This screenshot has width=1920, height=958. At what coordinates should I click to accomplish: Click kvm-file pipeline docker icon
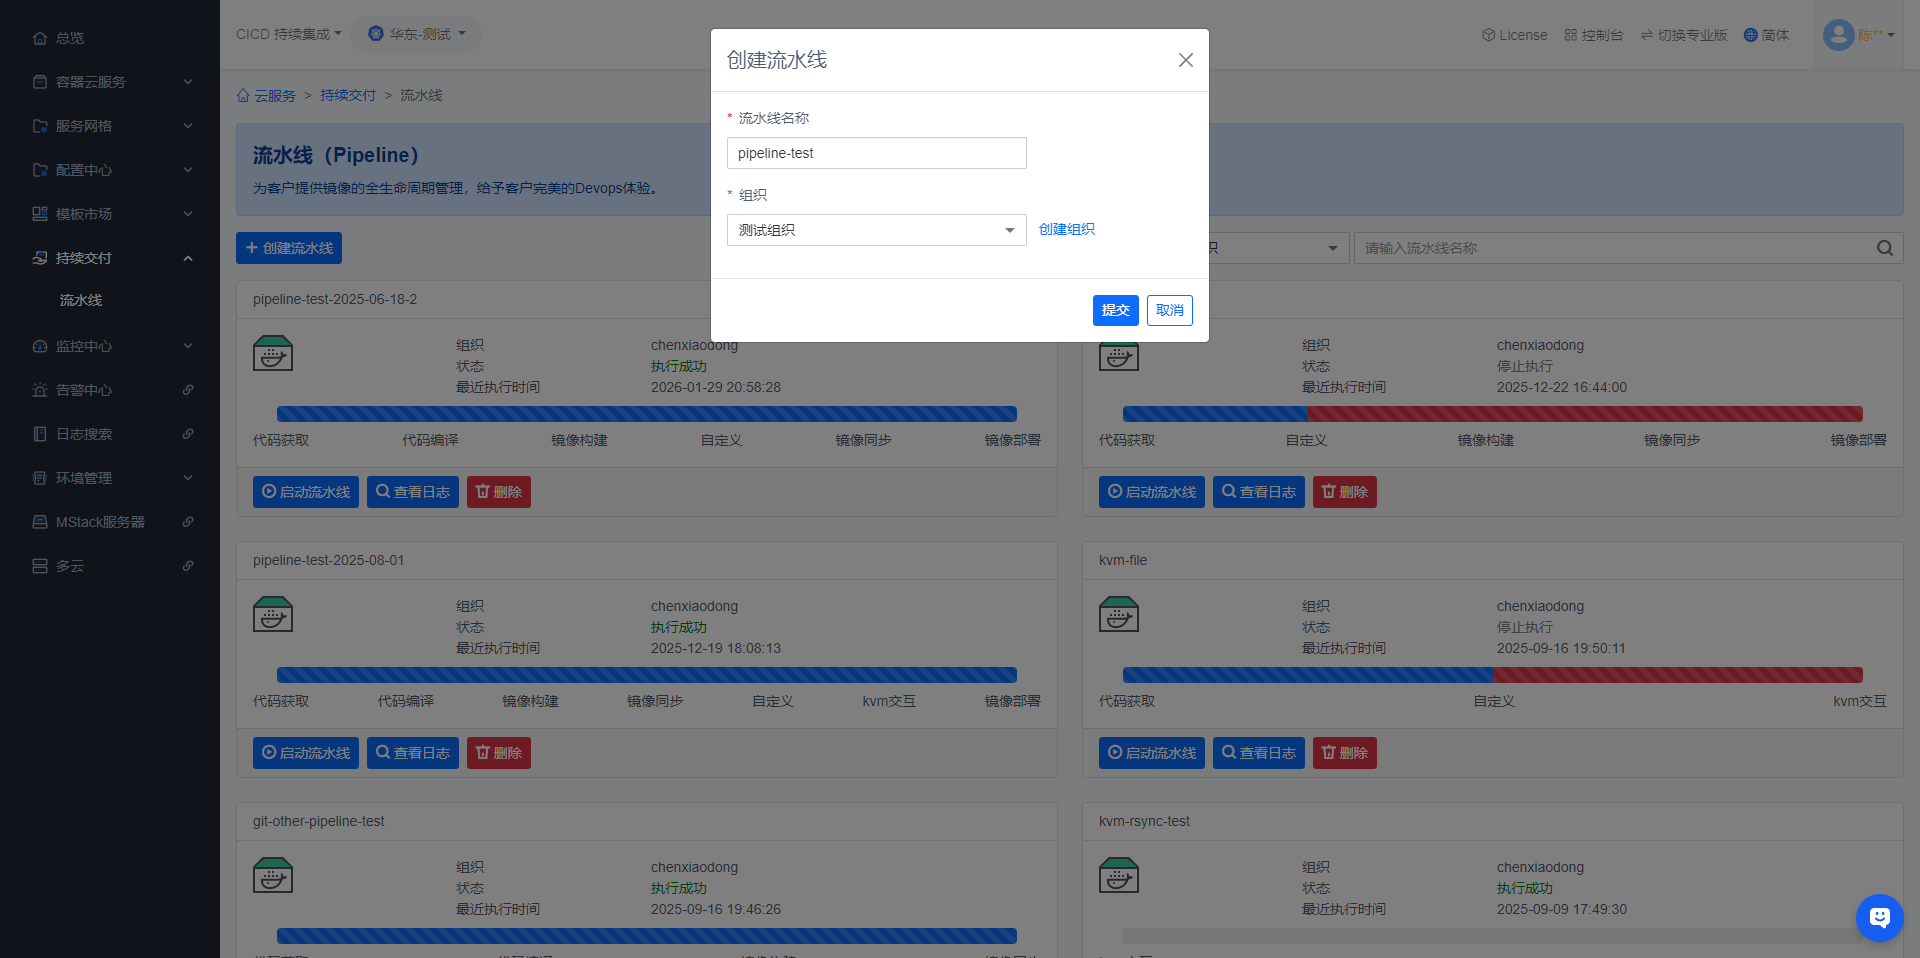[1118, 615]
